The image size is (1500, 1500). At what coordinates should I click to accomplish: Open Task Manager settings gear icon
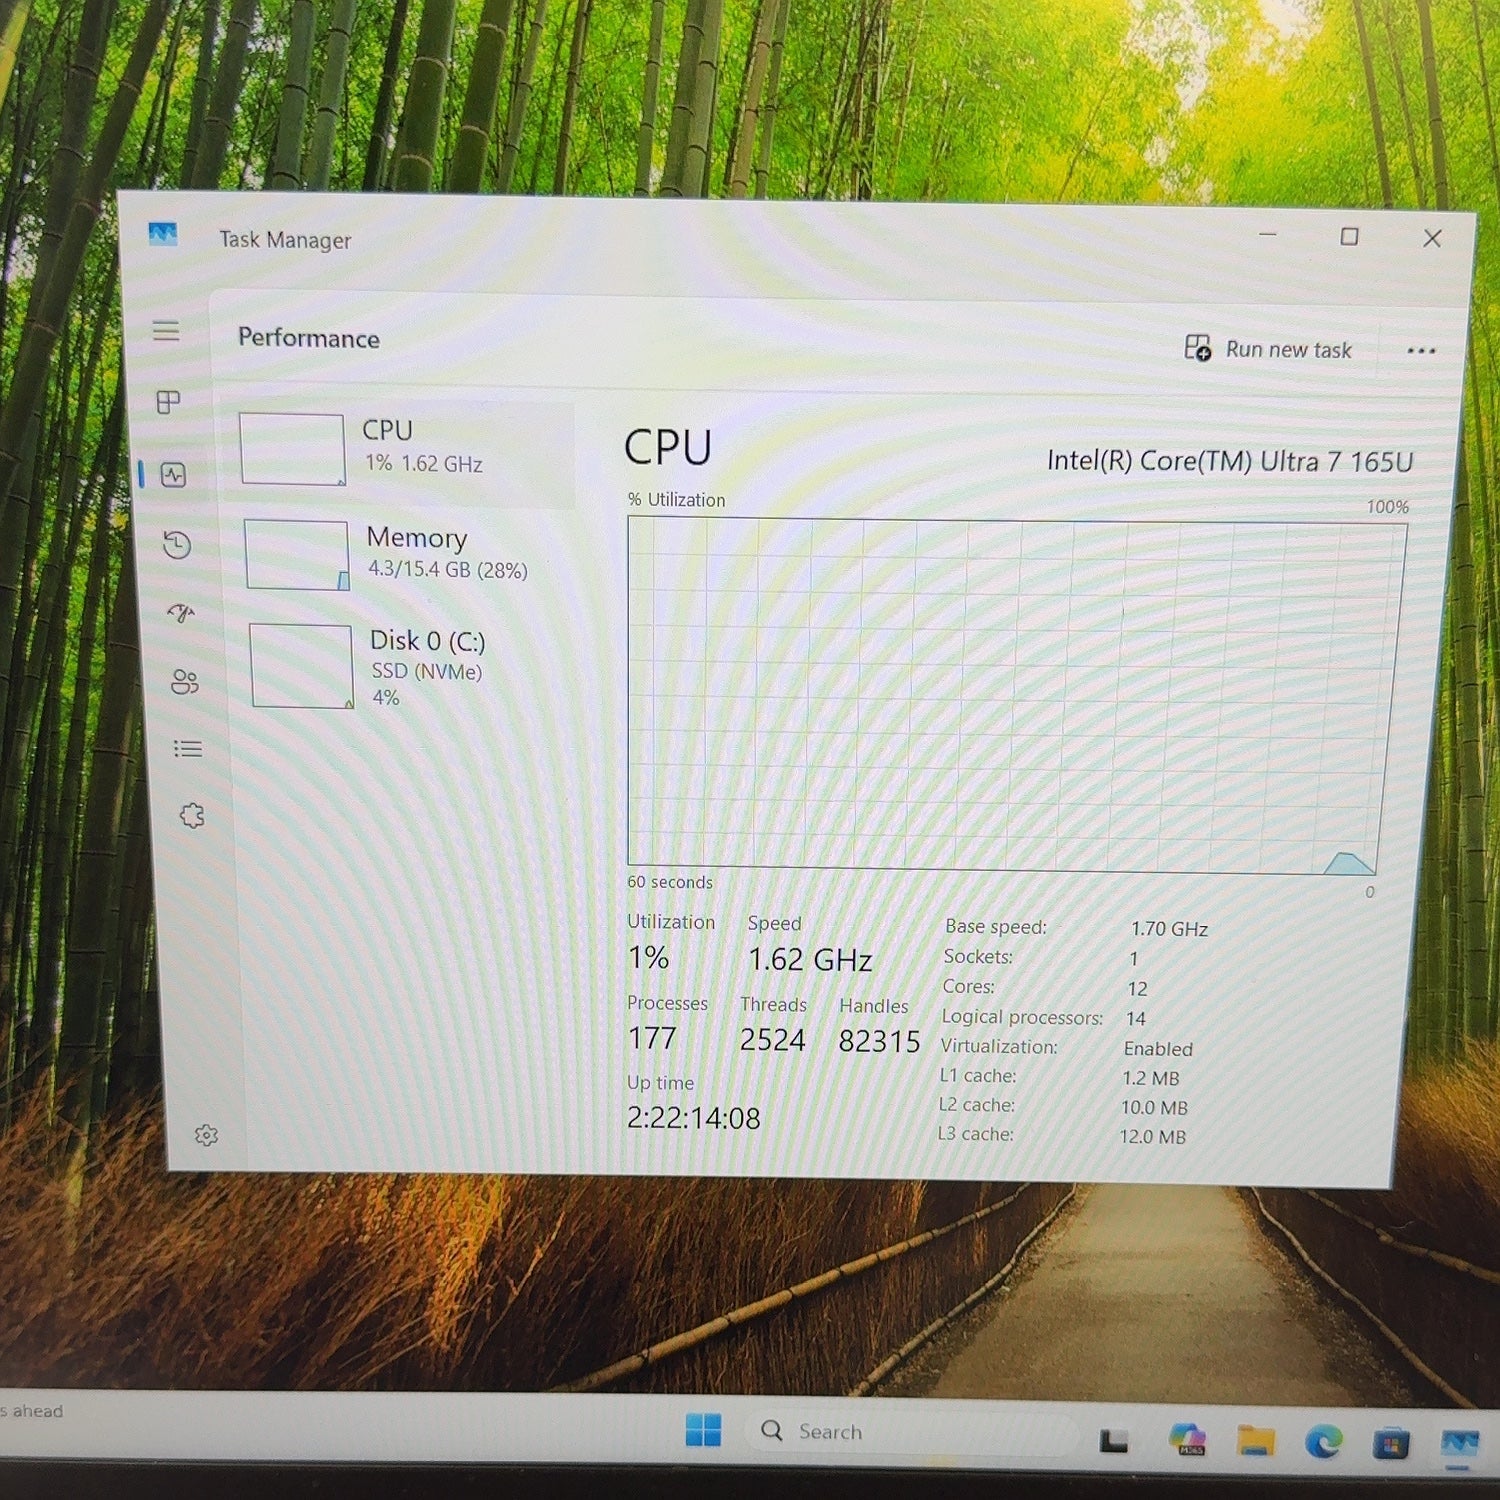[206, 1135]
